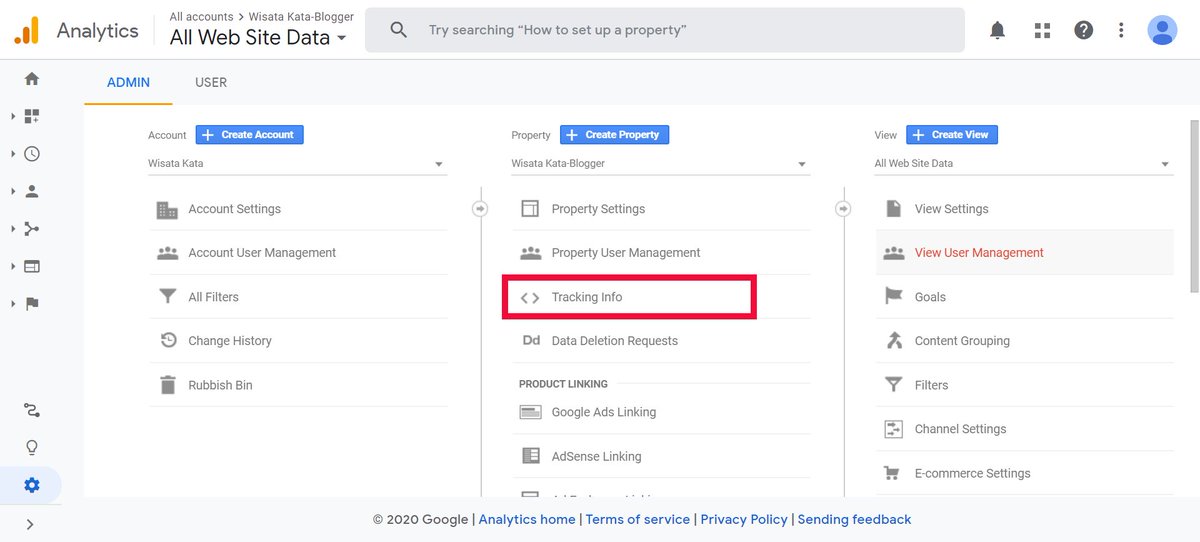Open notifications bell icon
The image size is (1200, 542).
point(997,30)
